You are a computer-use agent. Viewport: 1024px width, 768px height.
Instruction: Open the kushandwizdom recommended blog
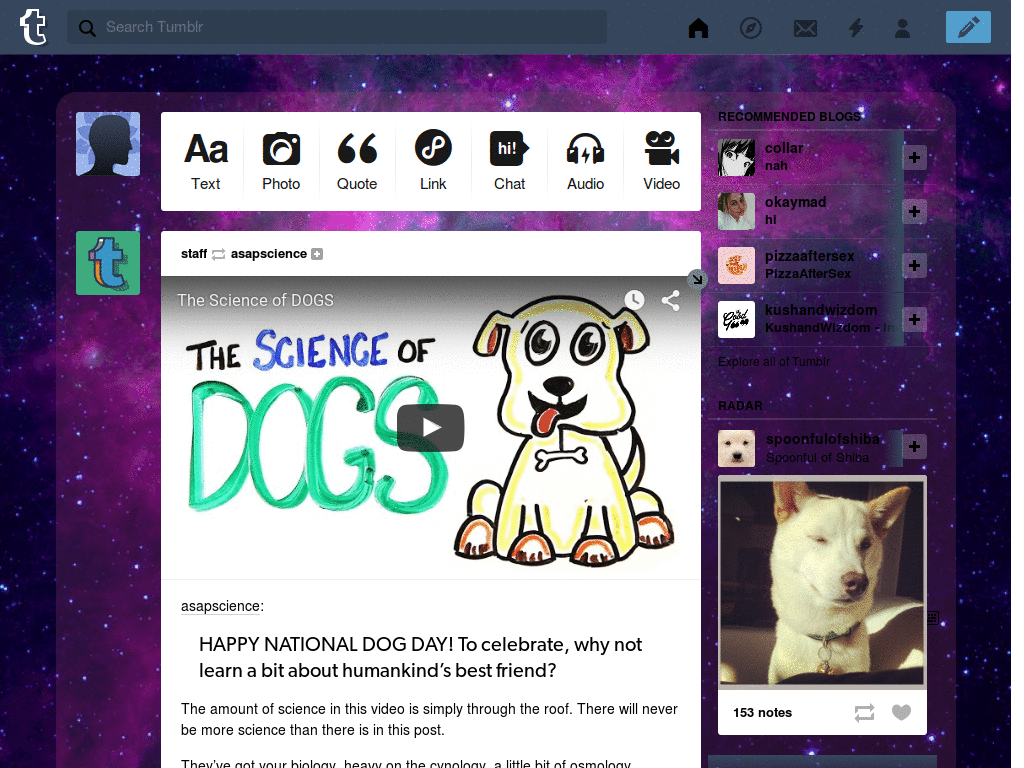[x=821, y=310]
